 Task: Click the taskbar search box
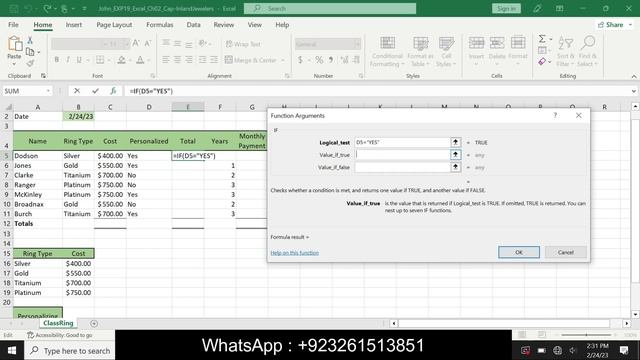pyautogui.click(x=70, y=351)
